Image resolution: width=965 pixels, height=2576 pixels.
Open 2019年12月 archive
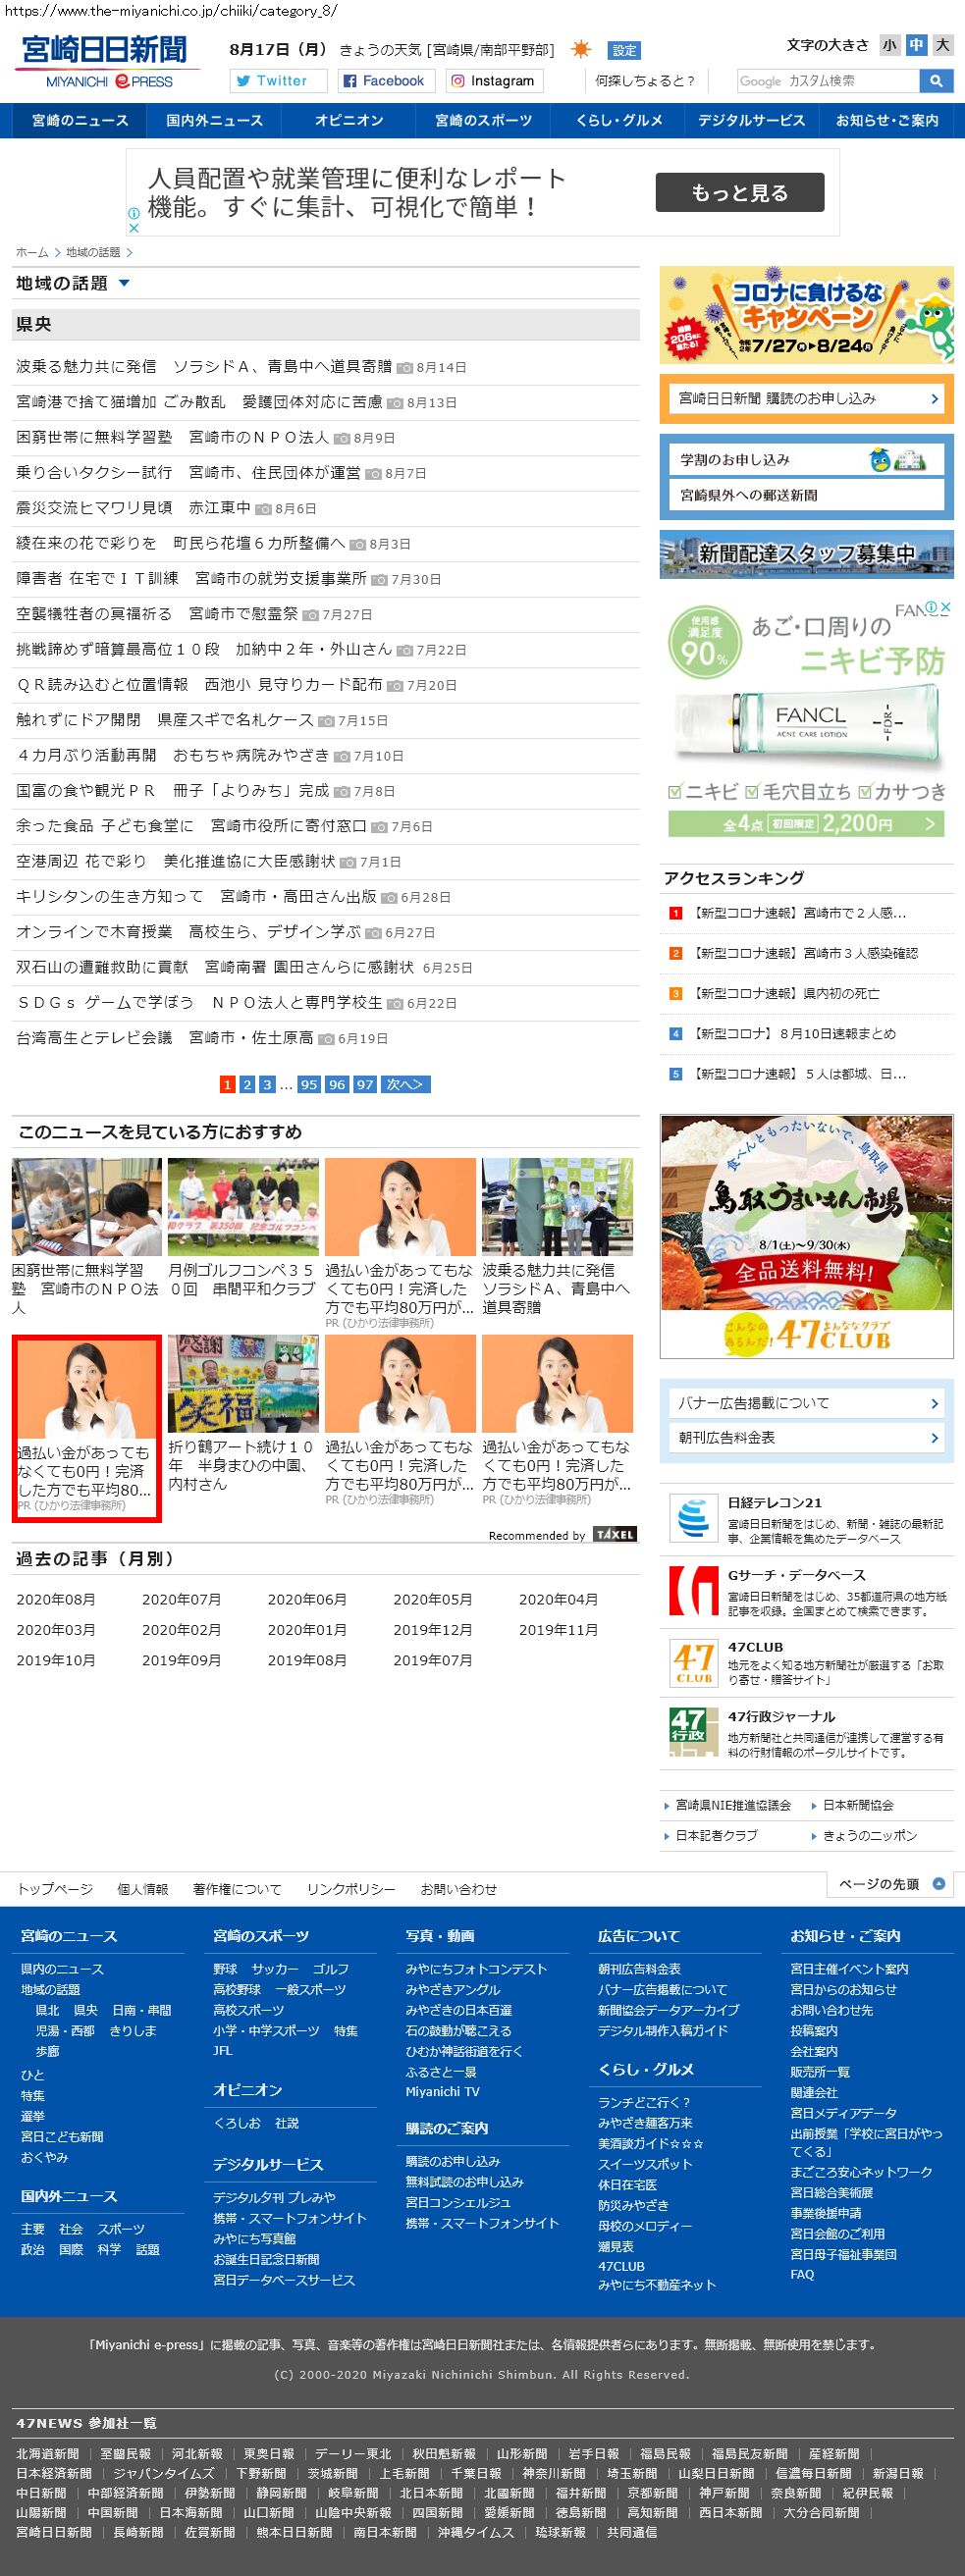coord(432,1629)
